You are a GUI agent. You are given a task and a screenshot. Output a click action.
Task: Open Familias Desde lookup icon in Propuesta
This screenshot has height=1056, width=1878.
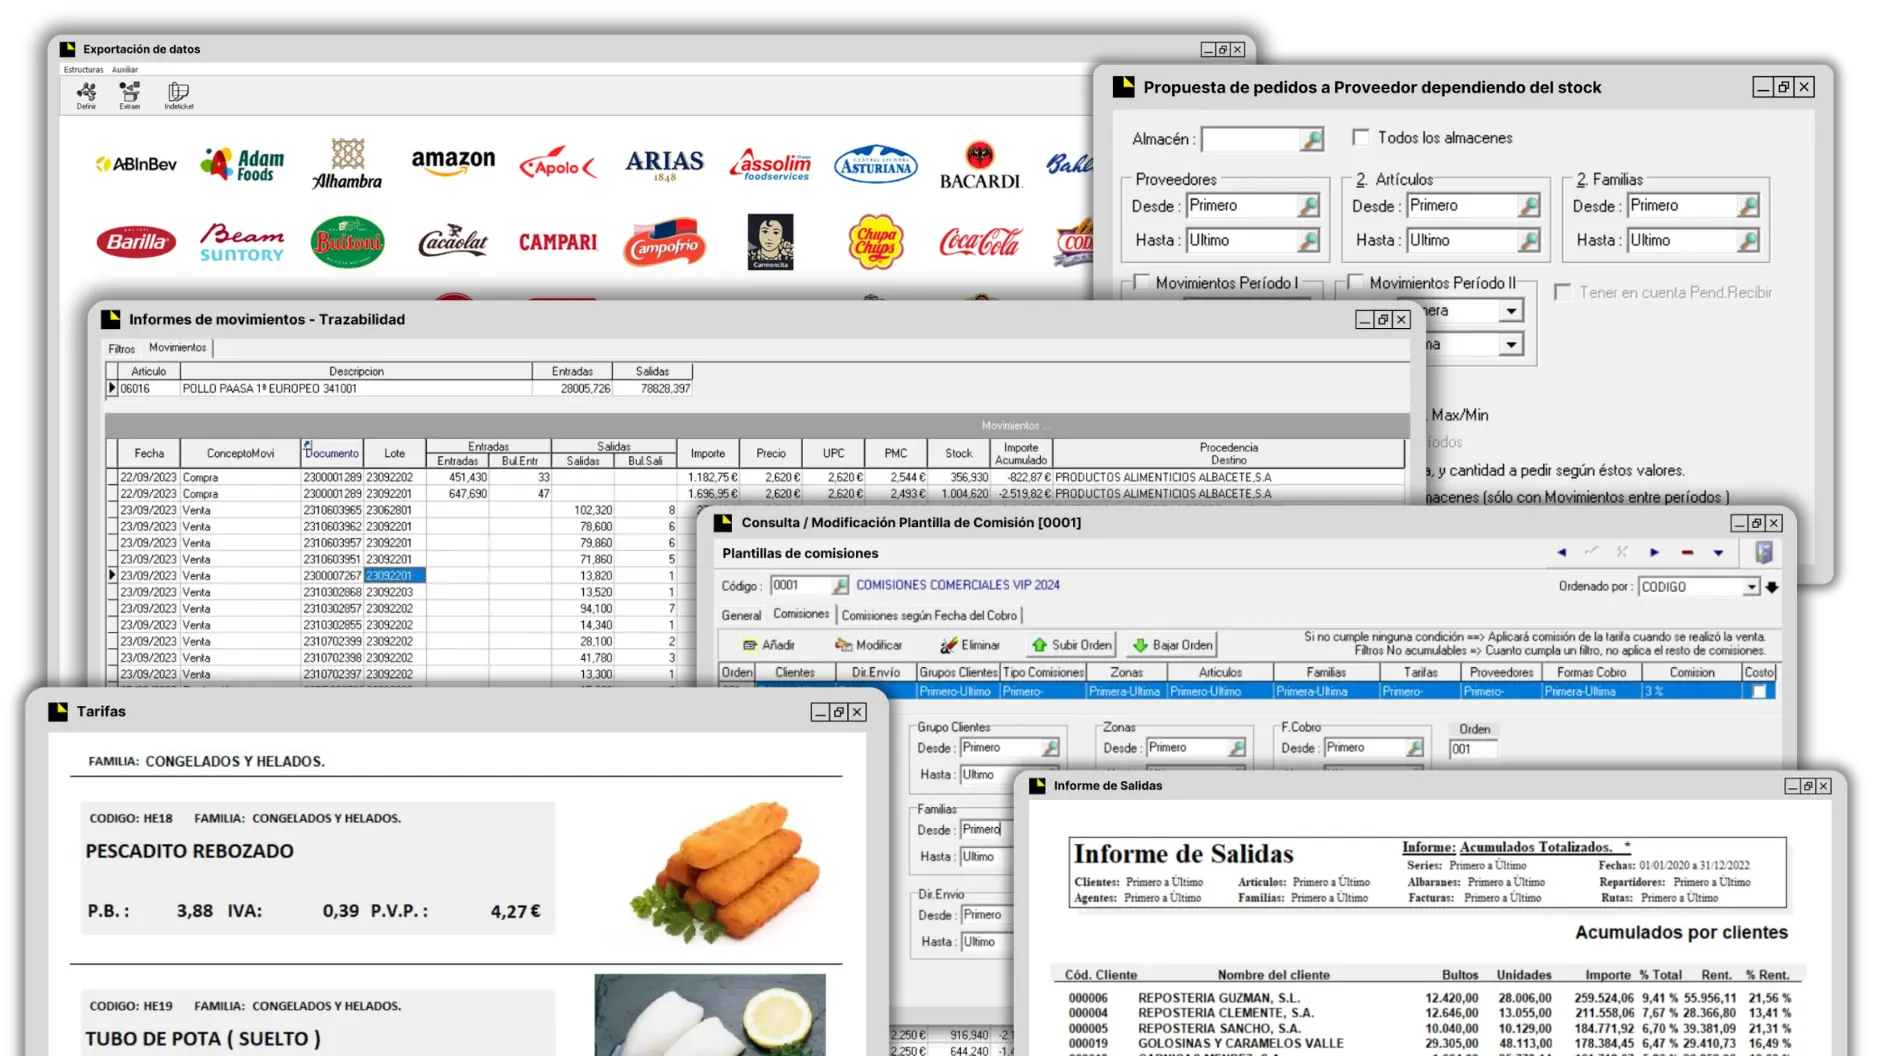tap(1747, 206)
